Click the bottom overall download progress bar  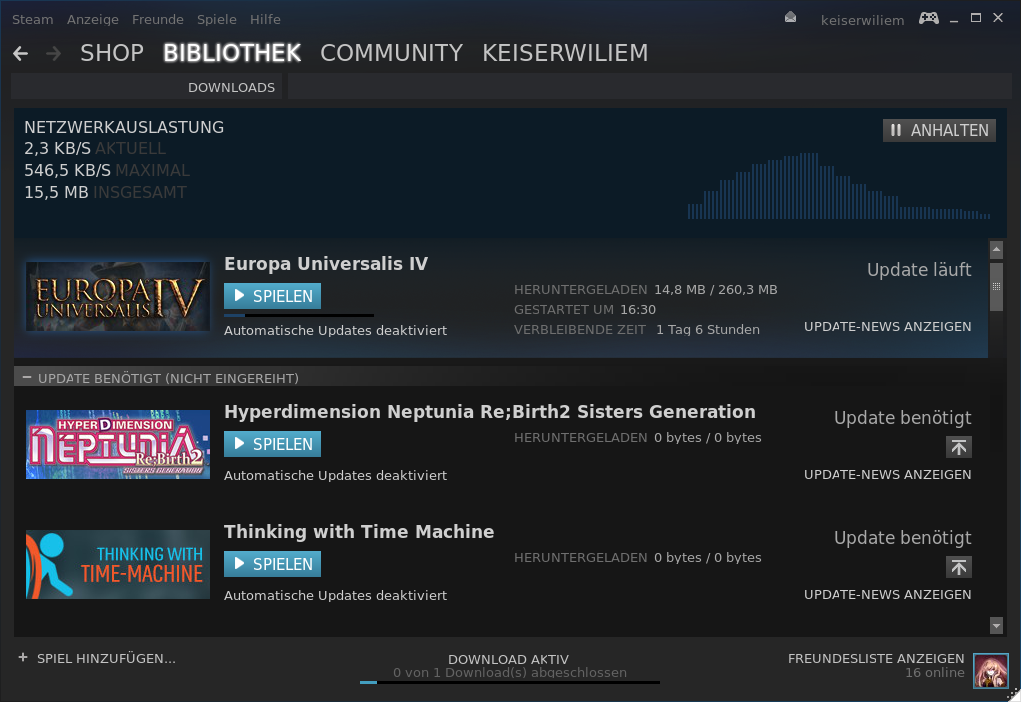point(510,682)
